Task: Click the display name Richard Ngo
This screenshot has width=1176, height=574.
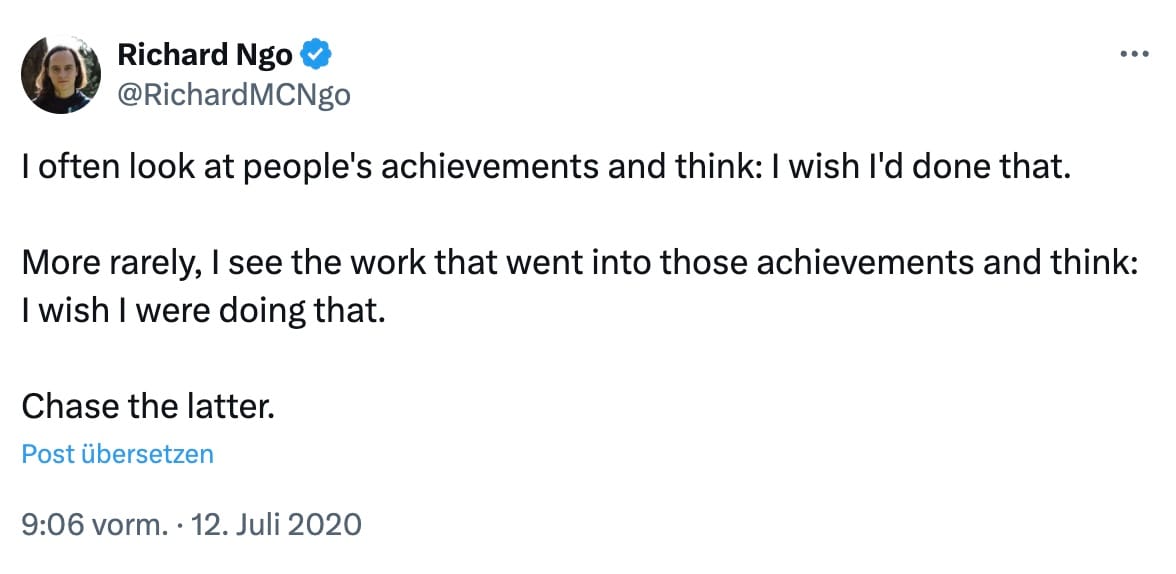Action: click(x=205, y=55)
